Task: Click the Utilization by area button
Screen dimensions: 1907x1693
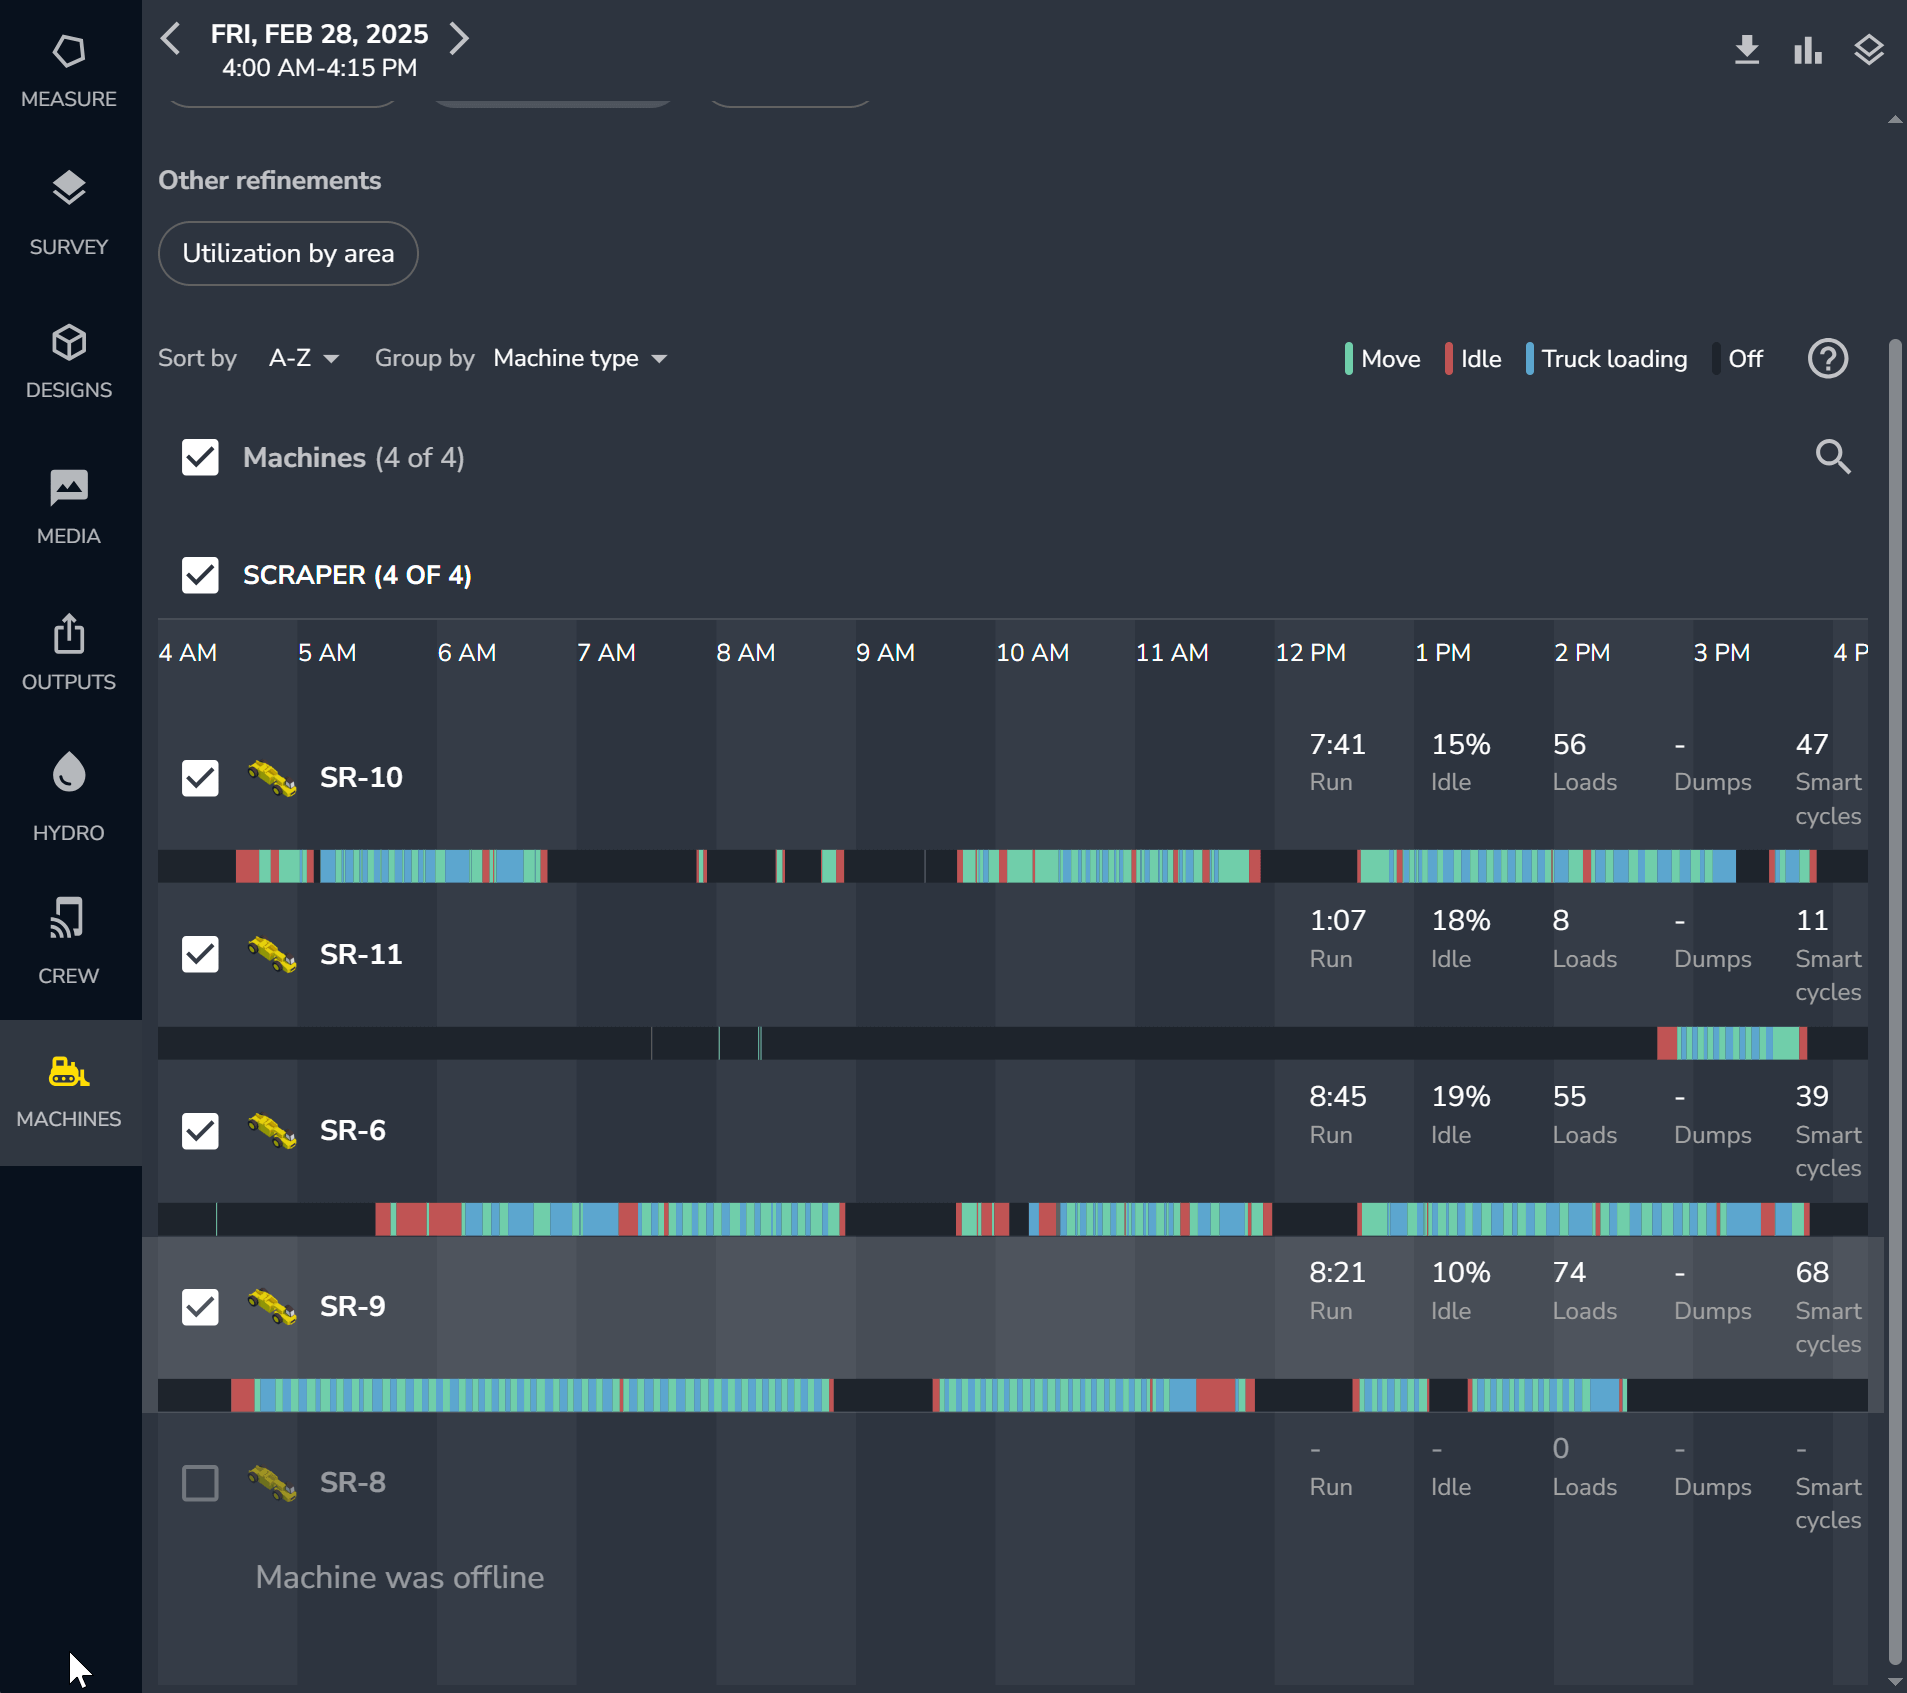Action: tap(288, 254)
